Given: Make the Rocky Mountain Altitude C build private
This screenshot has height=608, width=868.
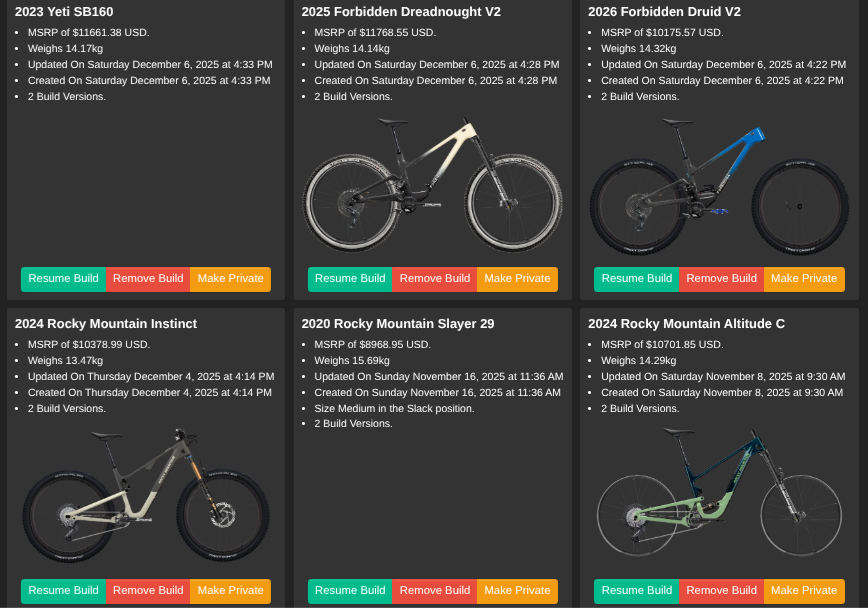Looking at the screenshot, I should point(804,591).
